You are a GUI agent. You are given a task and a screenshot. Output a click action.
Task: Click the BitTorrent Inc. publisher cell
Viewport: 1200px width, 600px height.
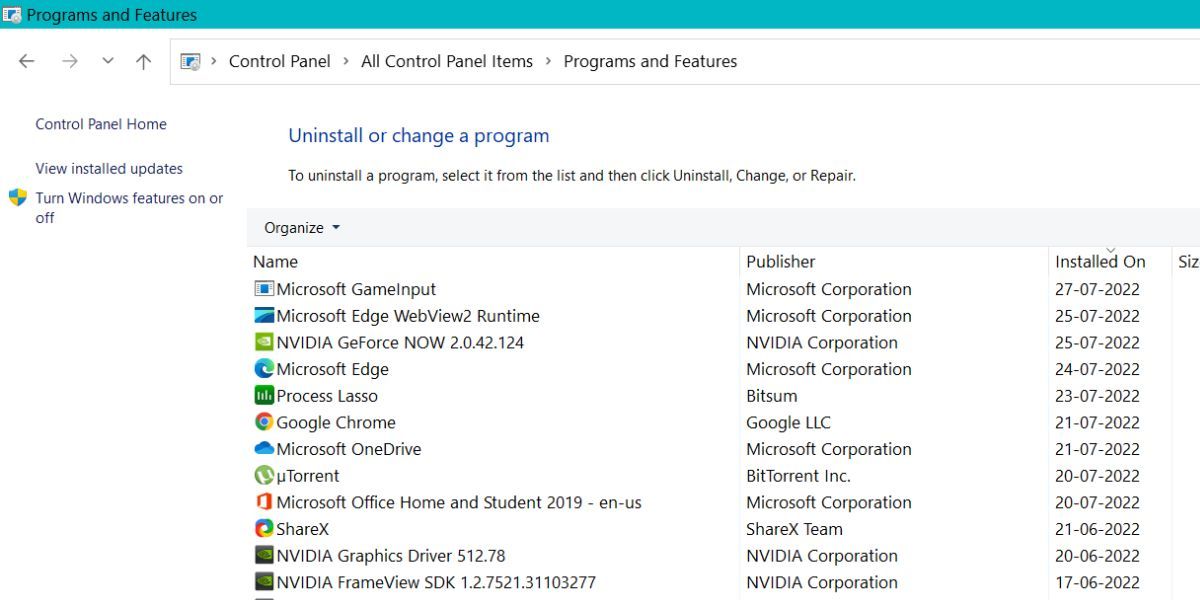coord(798,476)
